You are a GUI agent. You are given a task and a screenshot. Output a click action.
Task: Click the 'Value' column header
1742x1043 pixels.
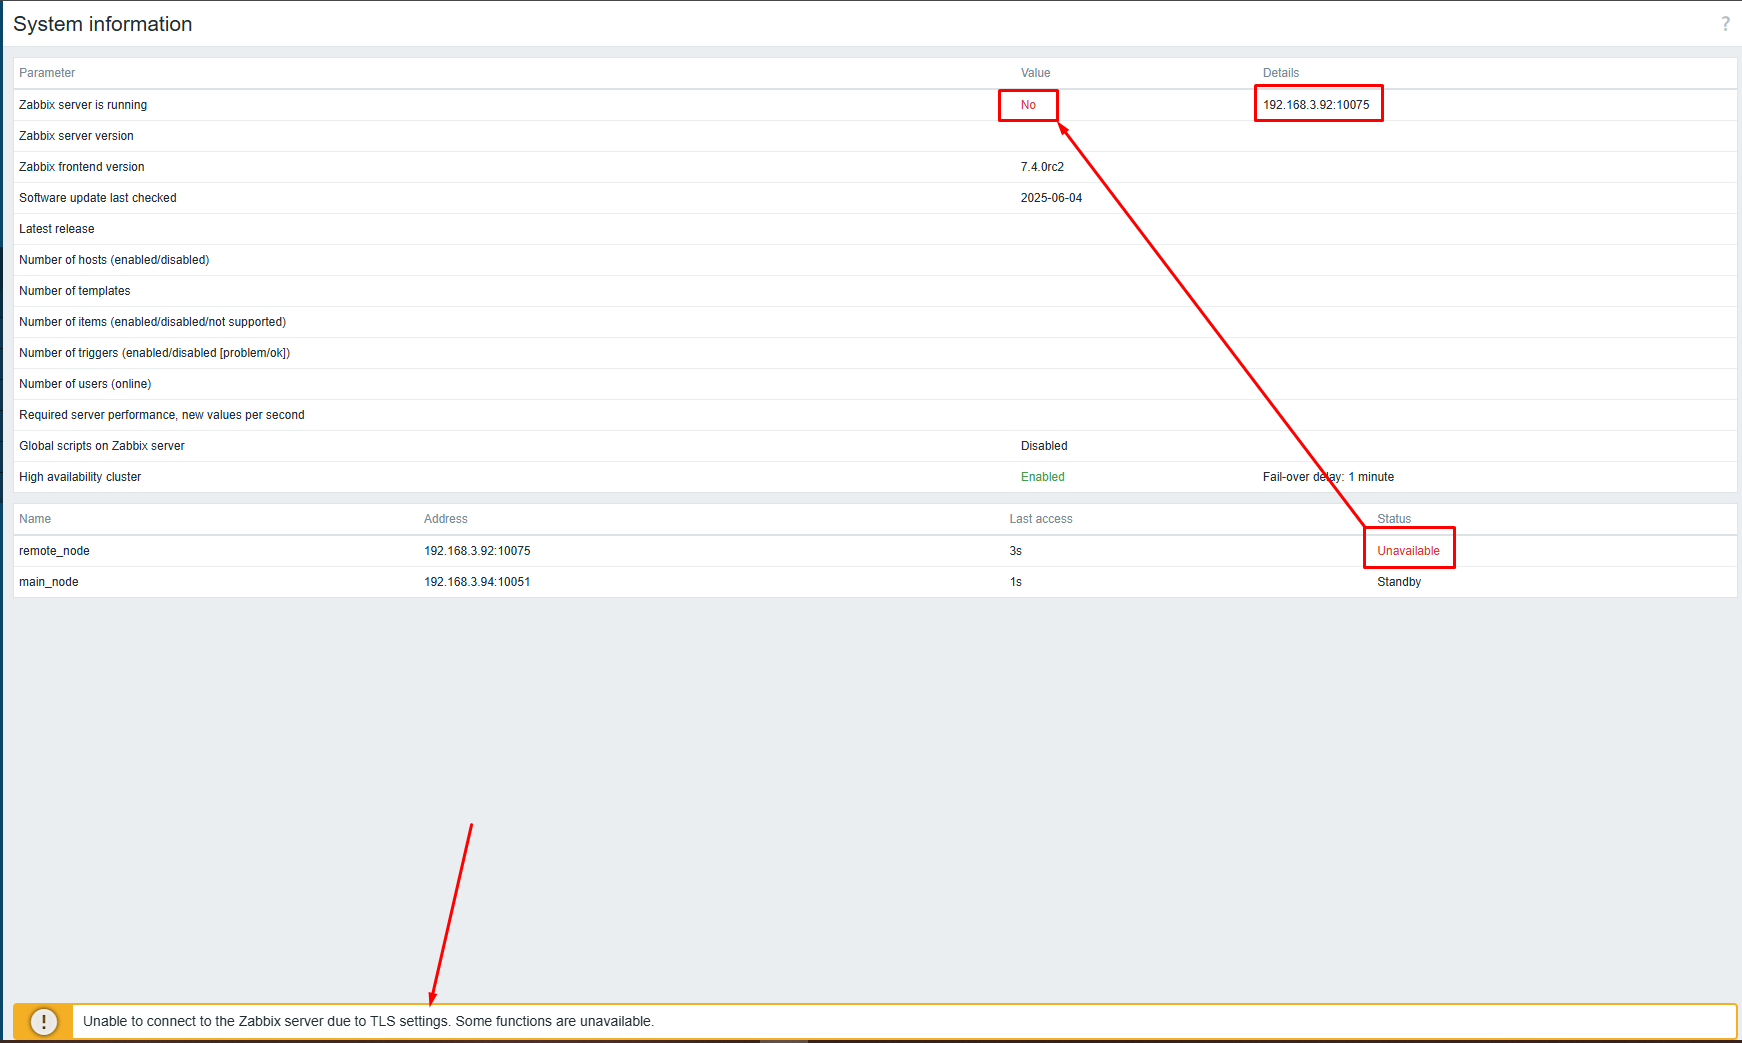coord(1035,73)
